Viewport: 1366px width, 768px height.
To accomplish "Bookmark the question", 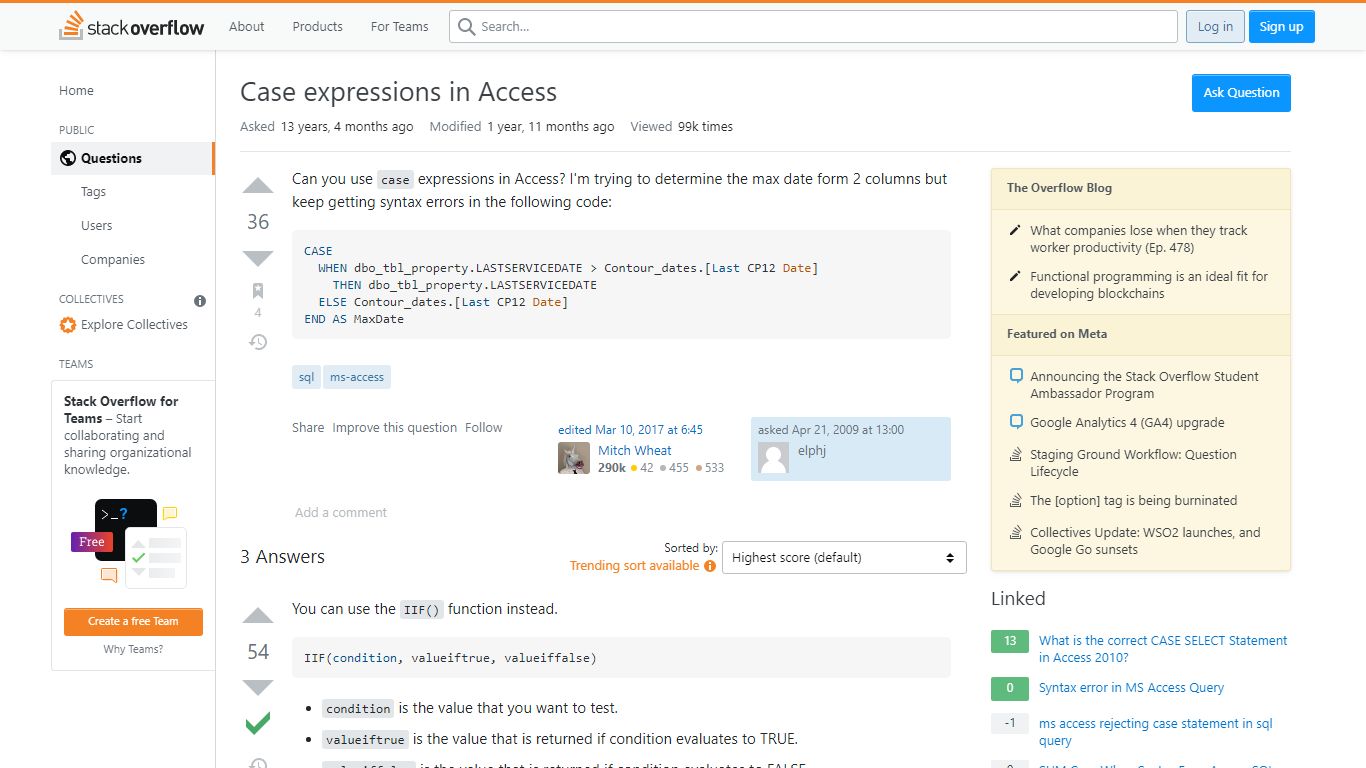I will [258, 291].
